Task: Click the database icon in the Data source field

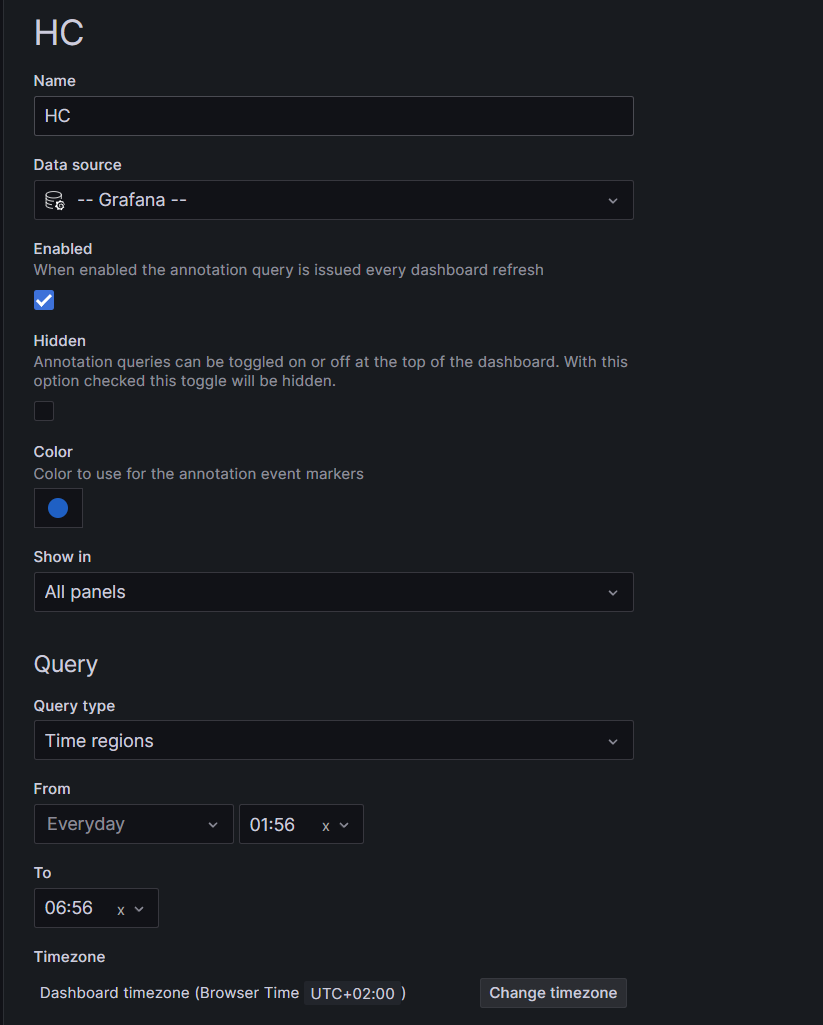Action: pyautogui.click(x=54, y=199)
